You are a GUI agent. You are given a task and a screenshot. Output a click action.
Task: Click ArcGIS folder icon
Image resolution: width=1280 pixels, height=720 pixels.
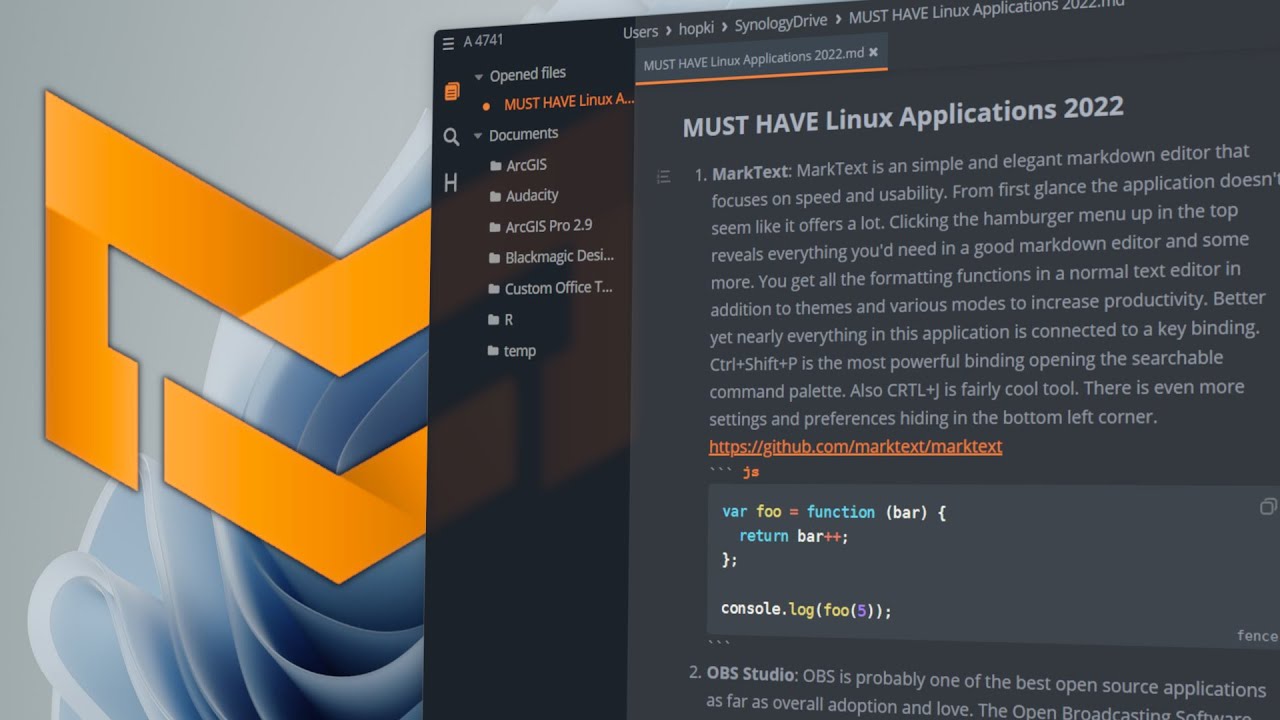click(x=495, y=166)
